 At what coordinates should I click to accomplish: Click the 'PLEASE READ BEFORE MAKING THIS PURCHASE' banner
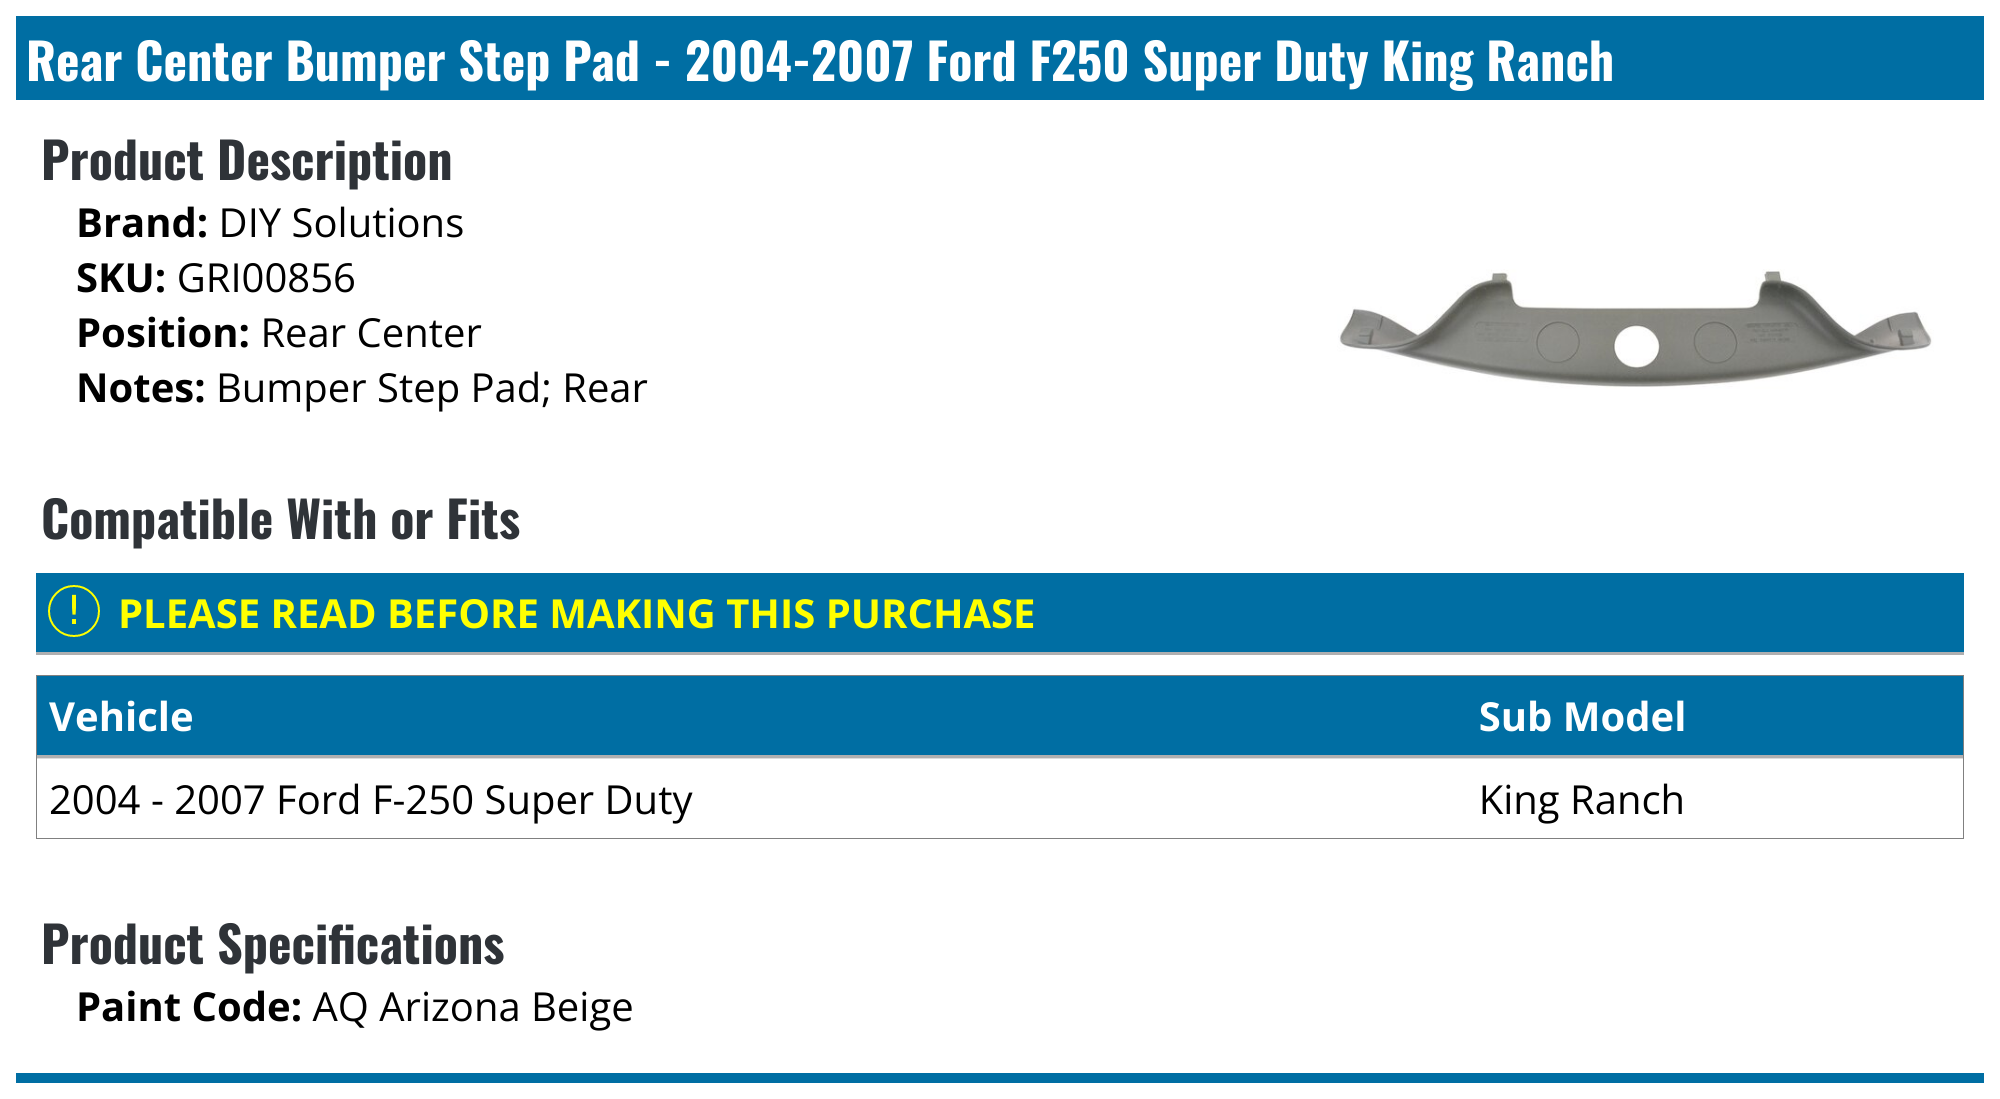[x=576, y=614]
